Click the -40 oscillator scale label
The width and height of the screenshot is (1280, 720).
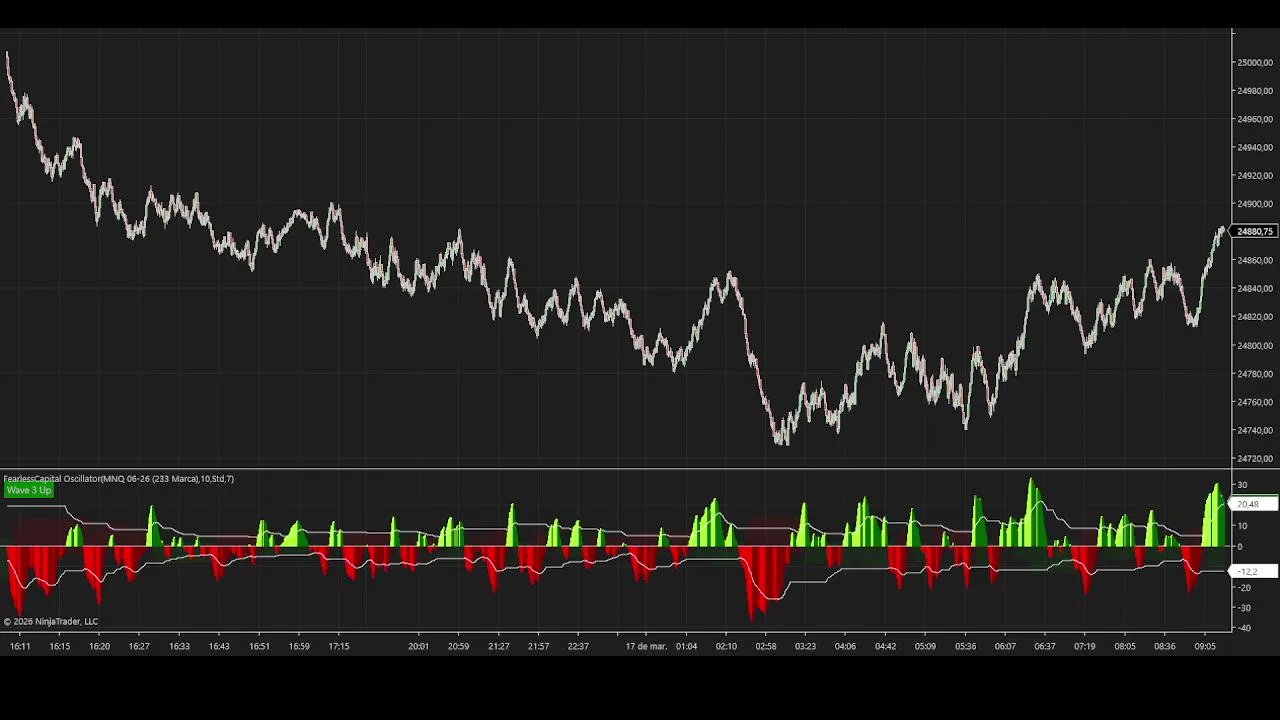[1242, 629]
